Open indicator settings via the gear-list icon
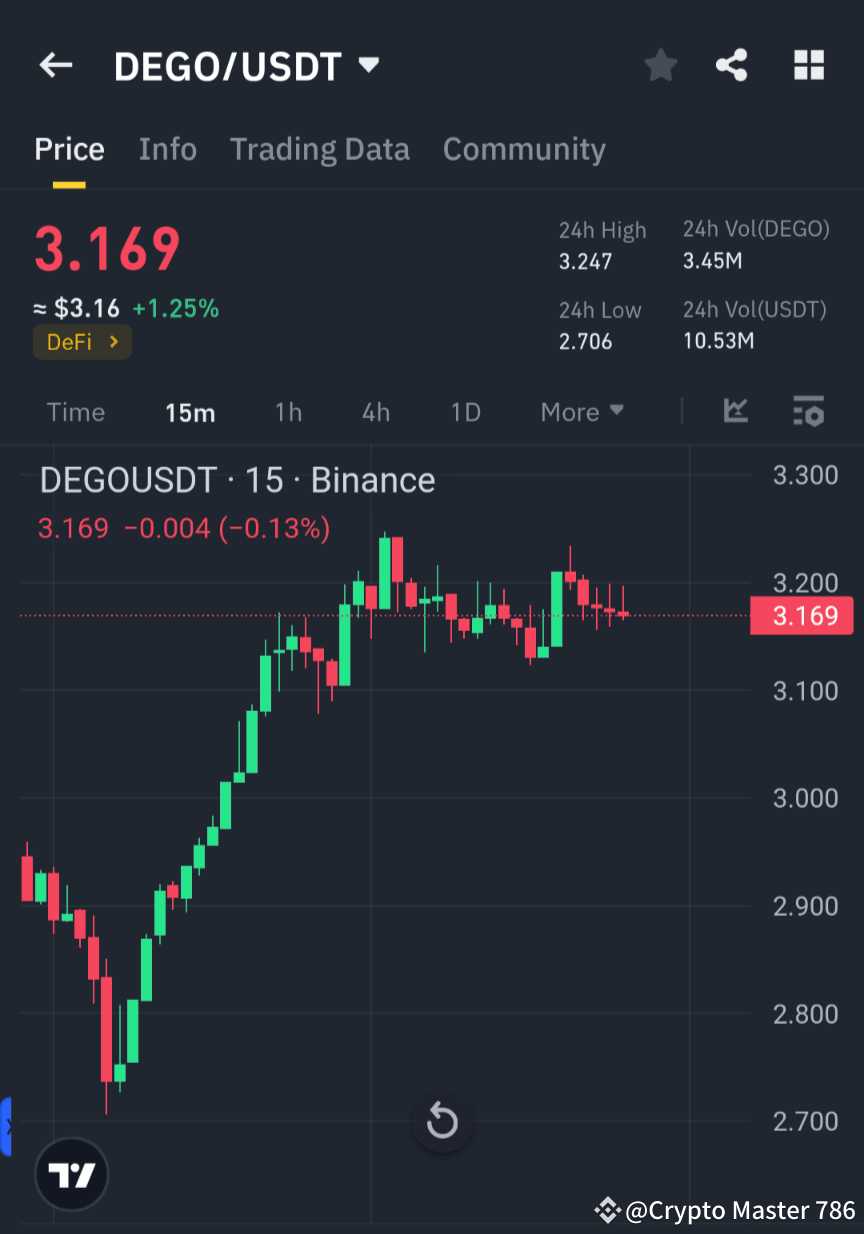 808,411
